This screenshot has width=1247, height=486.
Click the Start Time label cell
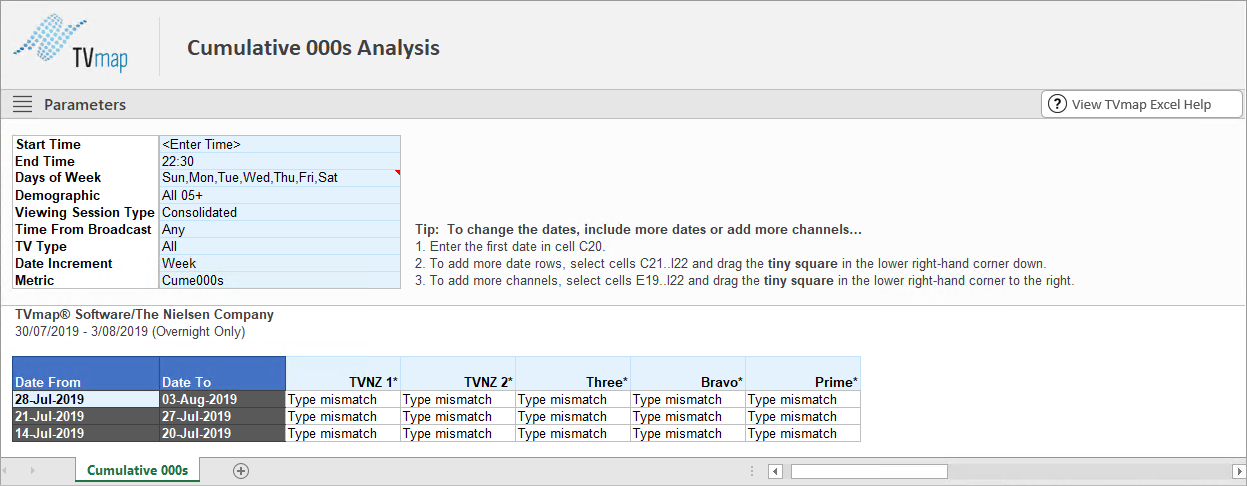(x=86, y=144)
